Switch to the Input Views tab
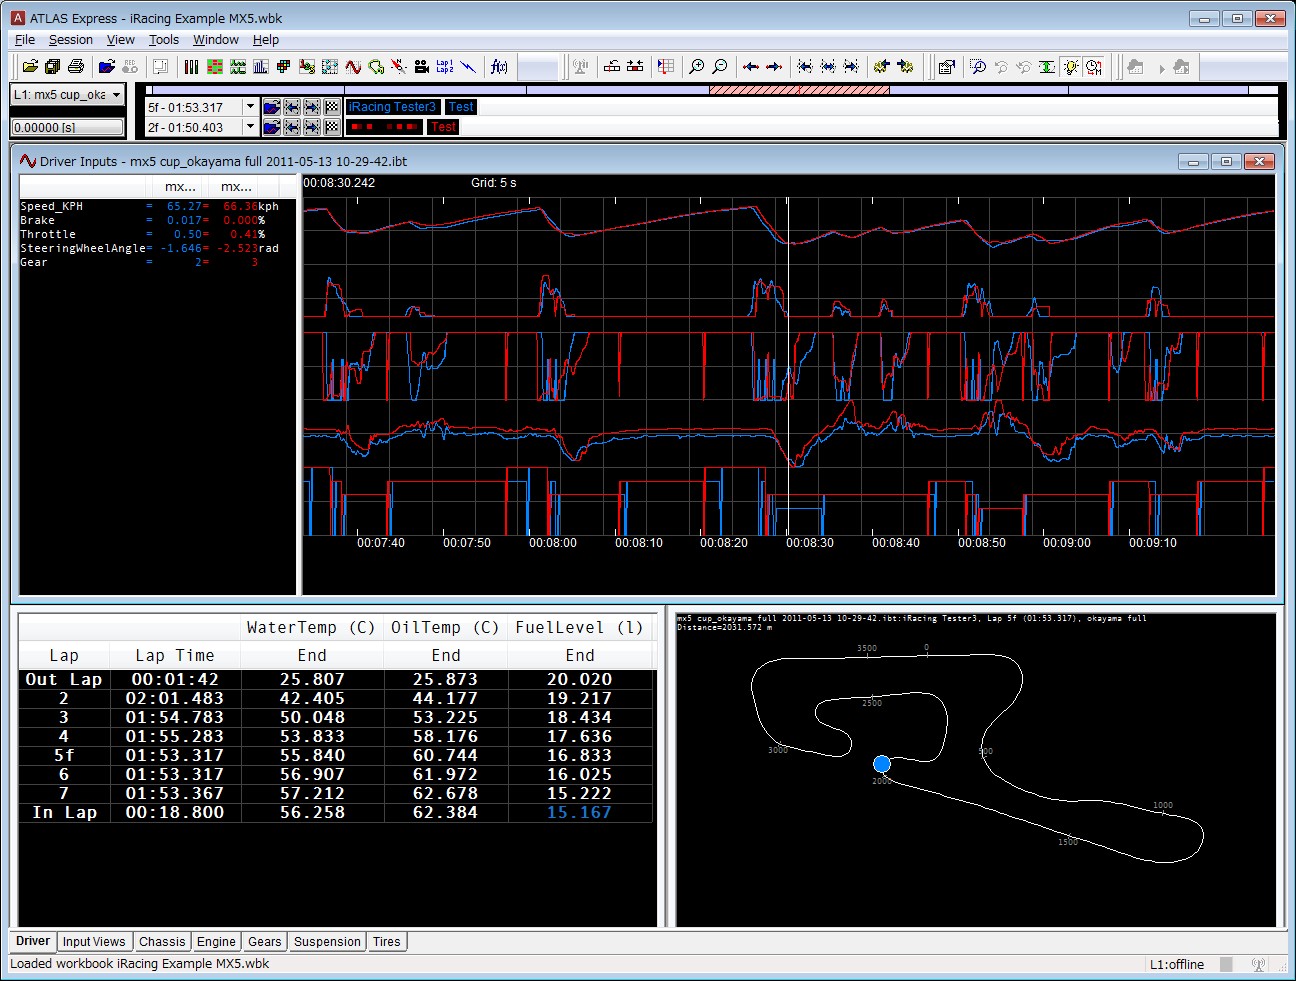1296x981 pixels. [94, 942]
